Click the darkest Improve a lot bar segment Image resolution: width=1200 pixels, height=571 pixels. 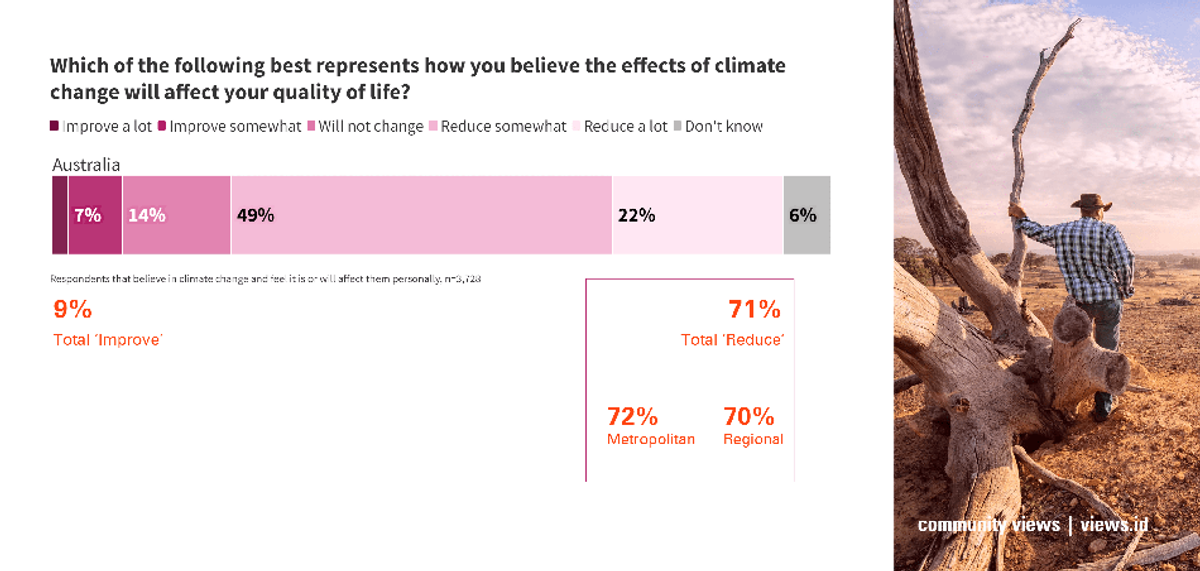point(60,215)
